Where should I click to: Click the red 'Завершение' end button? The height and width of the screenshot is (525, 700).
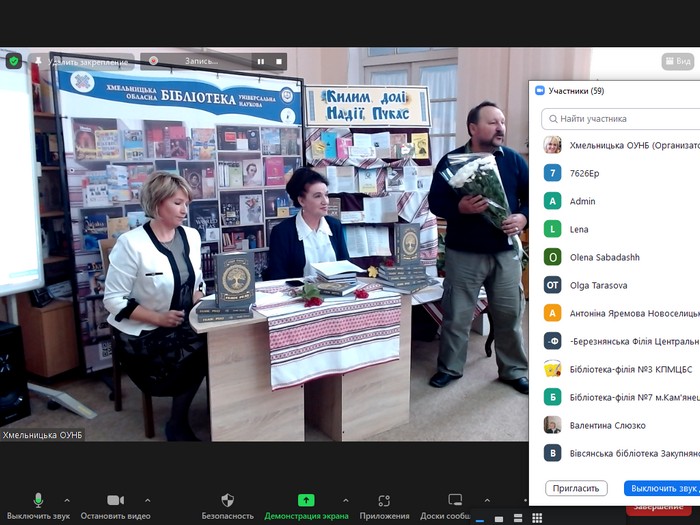click(x=658, y=507)
